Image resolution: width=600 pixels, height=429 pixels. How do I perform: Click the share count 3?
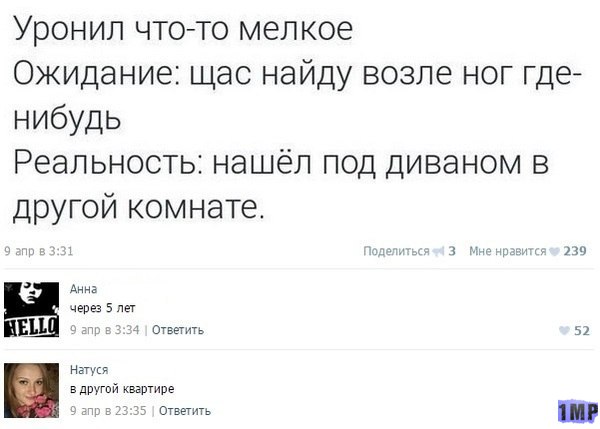(453, 251)
